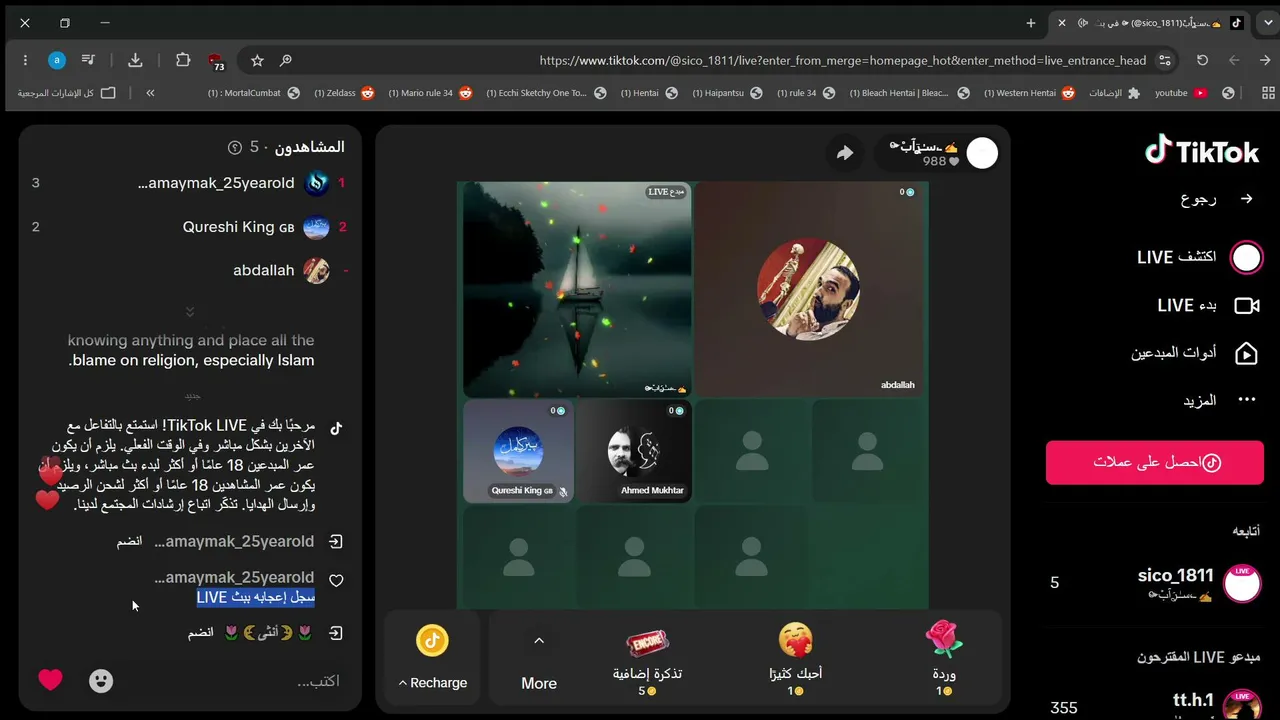Open the Western Hentai bookmark

click(x=1029, y=93)
